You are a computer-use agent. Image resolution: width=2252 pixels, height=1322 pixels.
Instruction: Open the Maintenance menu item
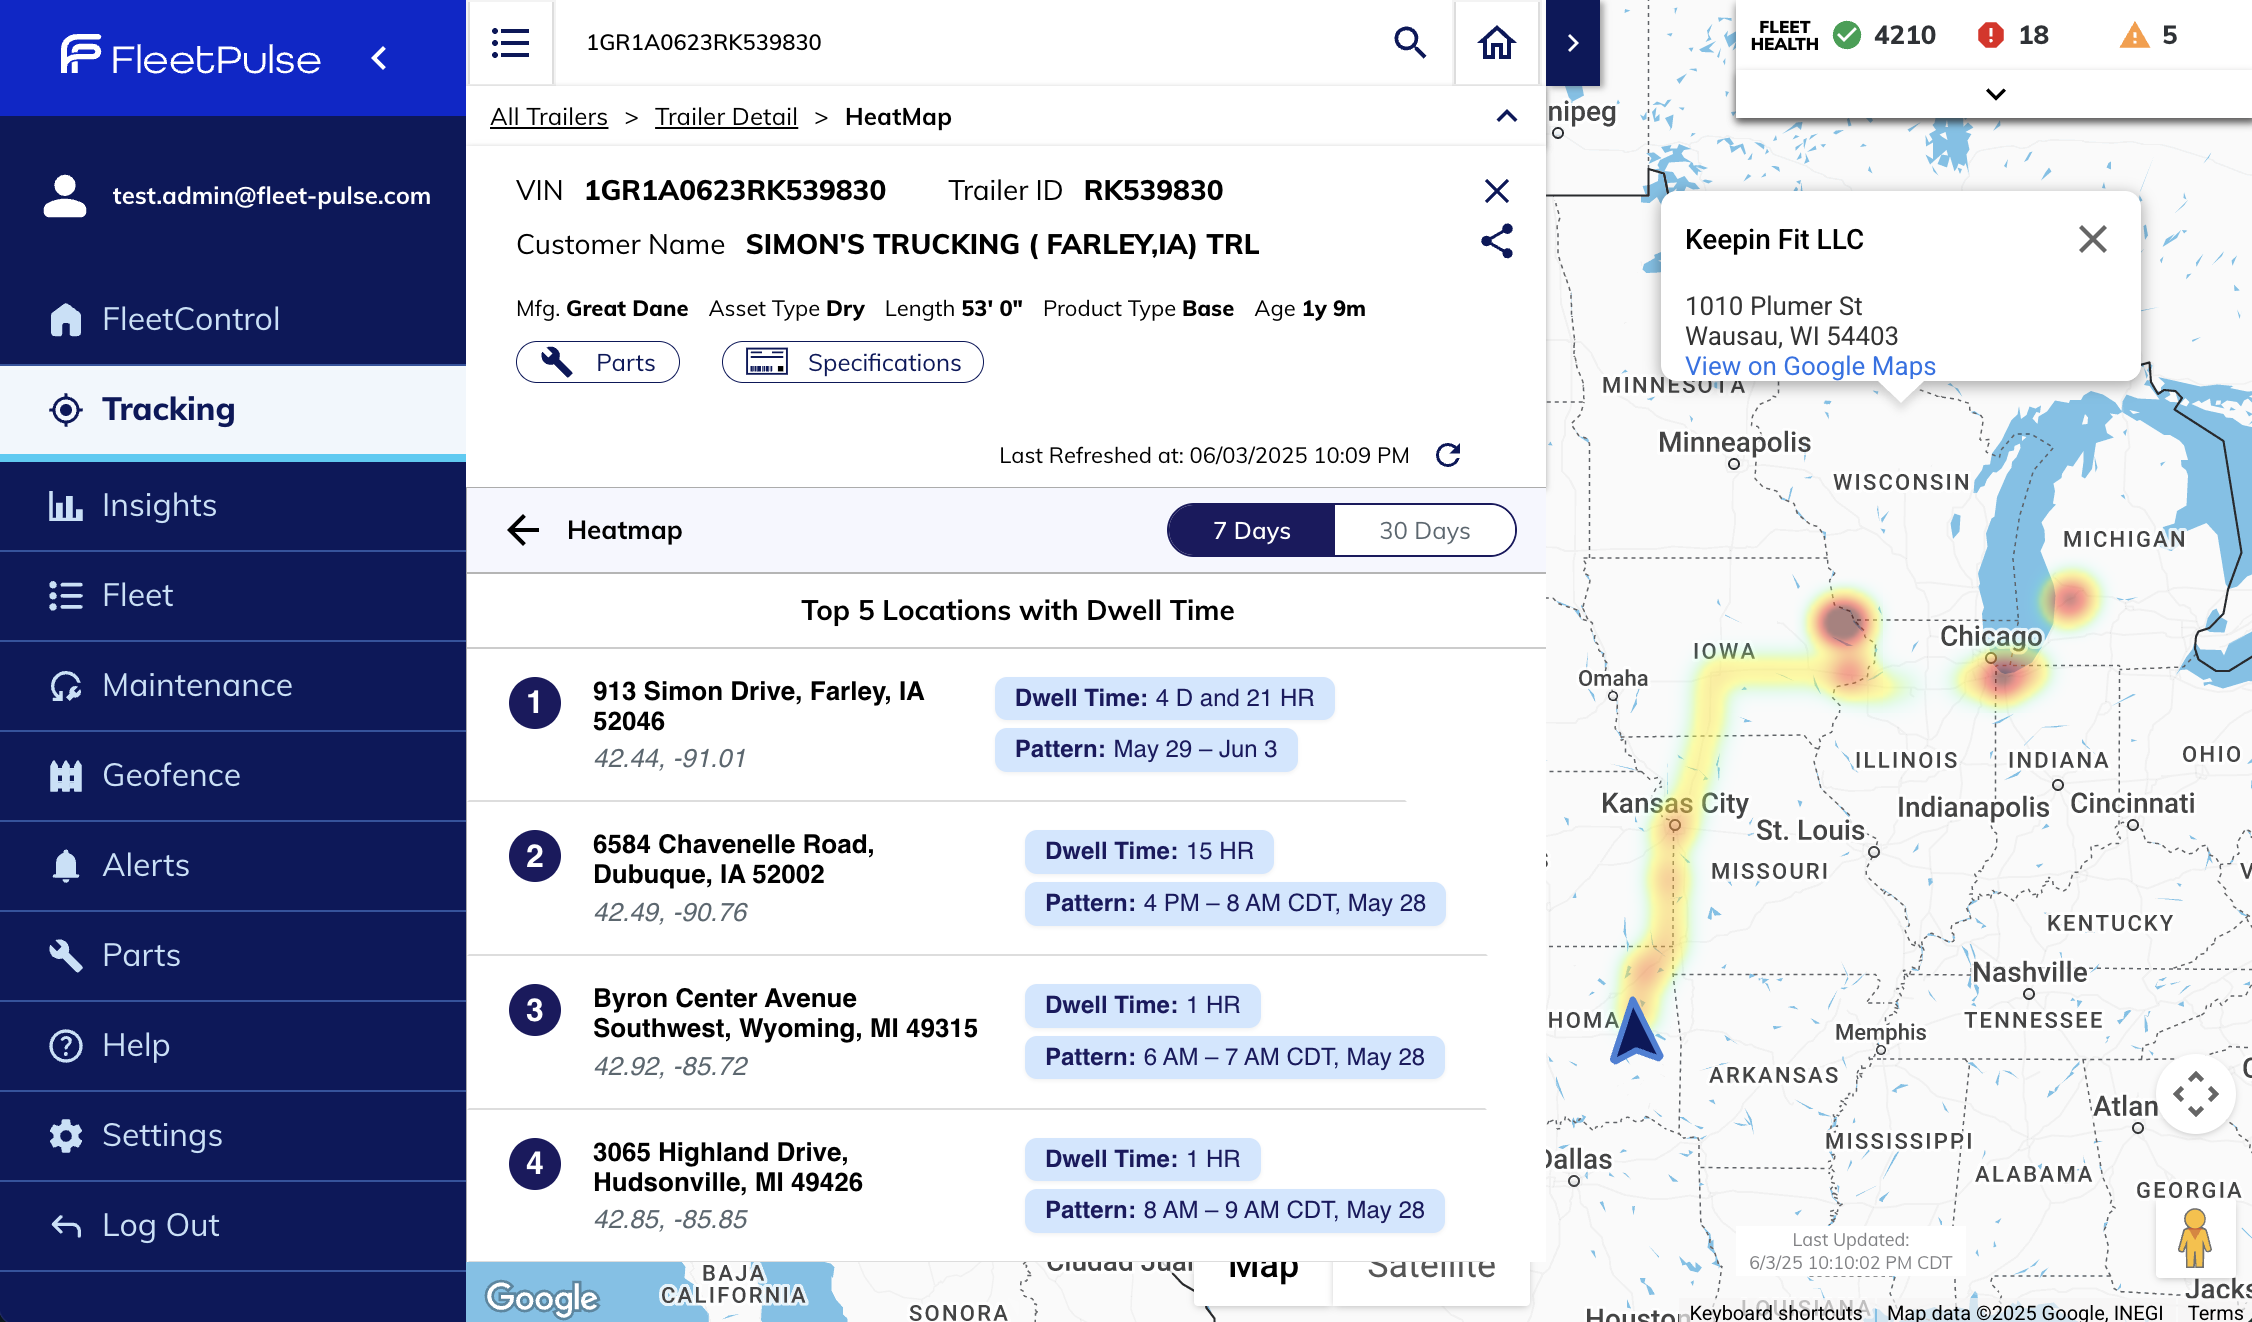click(x=197, y=685)
